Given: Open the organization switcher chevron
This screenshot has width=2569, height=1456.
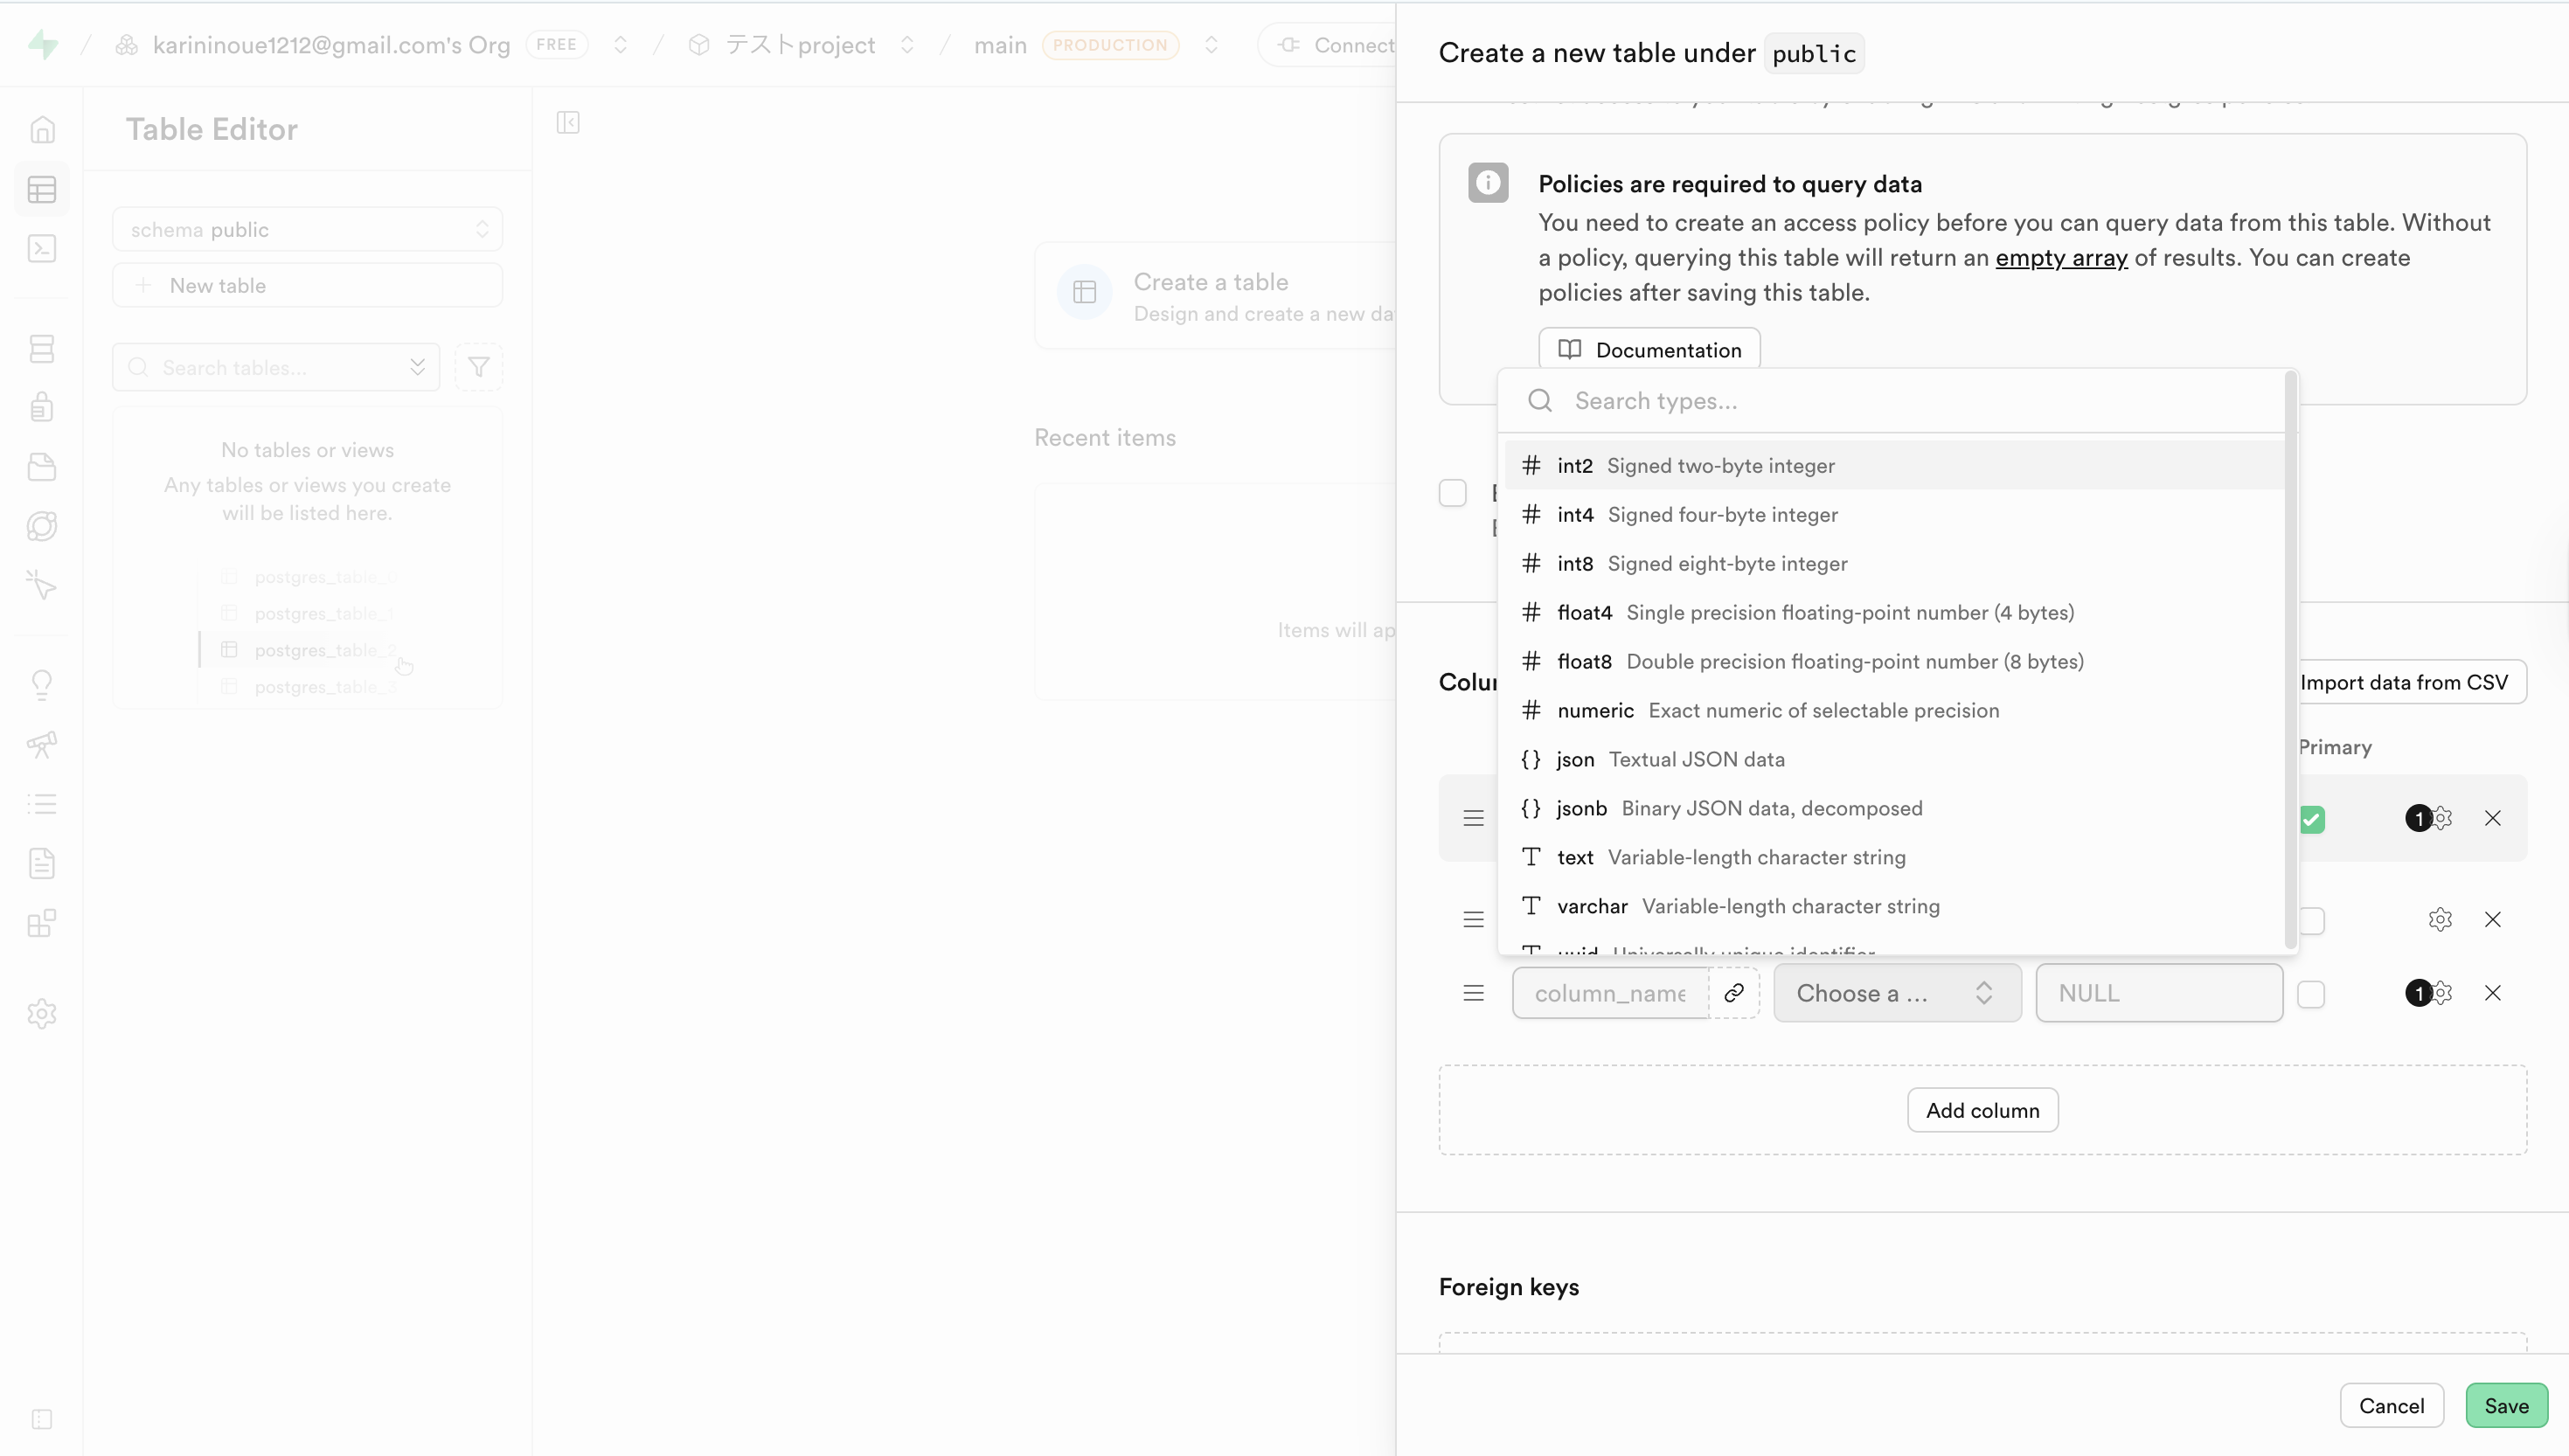Looking at the screenshot, I should click(x=620, y=45).
